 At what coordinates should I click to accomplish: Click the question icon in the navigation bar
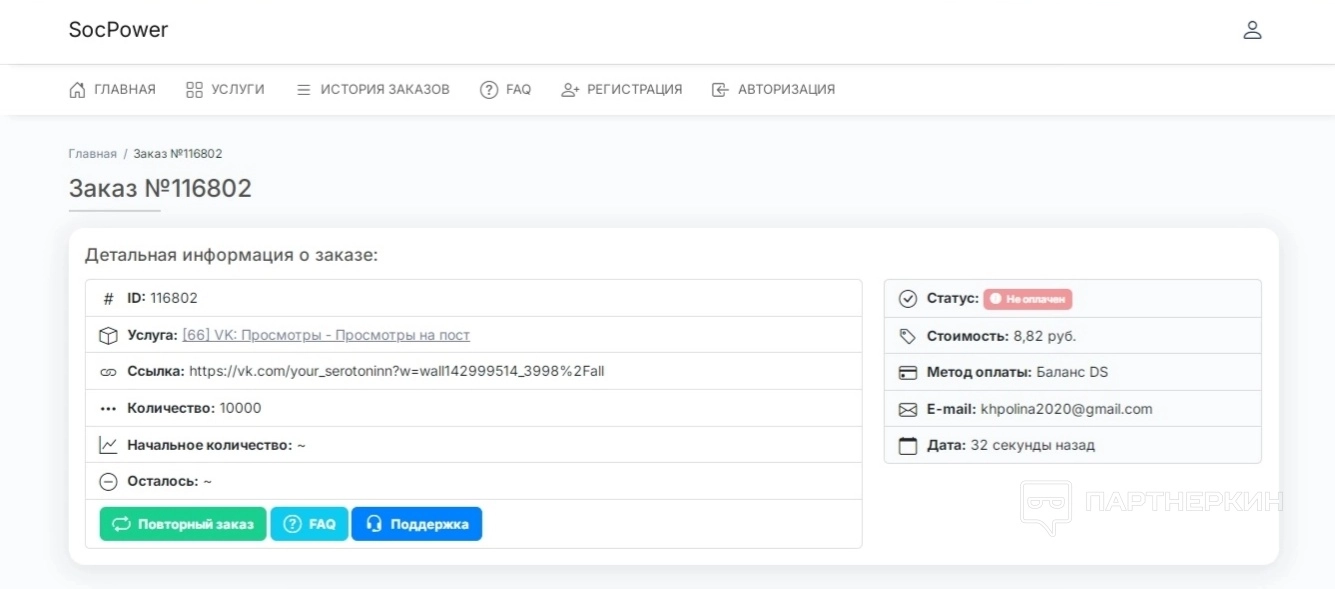489,90
